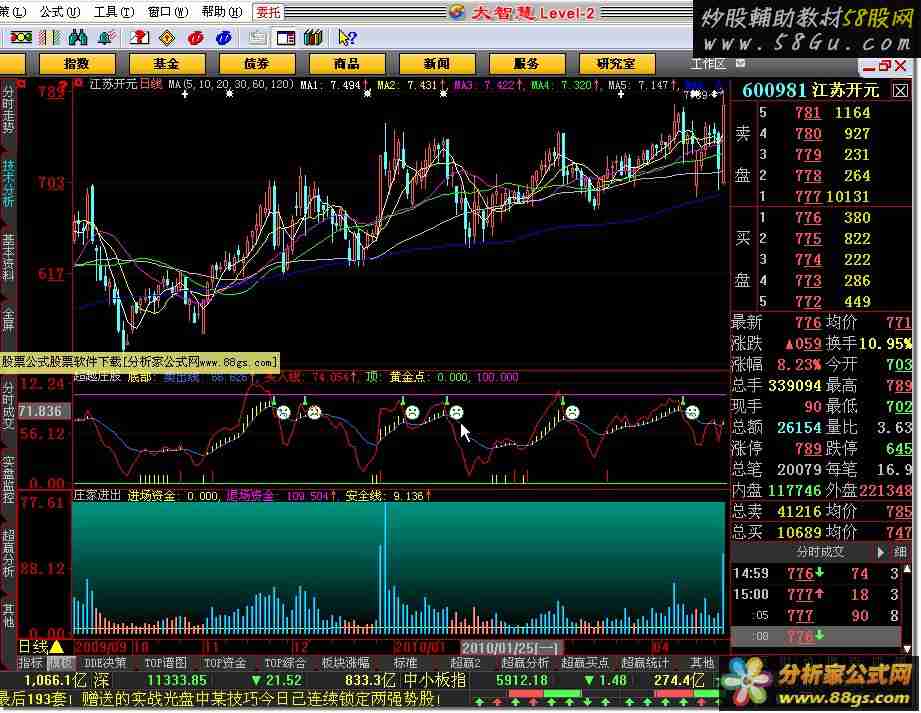Click the arrow next to 分时成交 header

tap(880, 552)
